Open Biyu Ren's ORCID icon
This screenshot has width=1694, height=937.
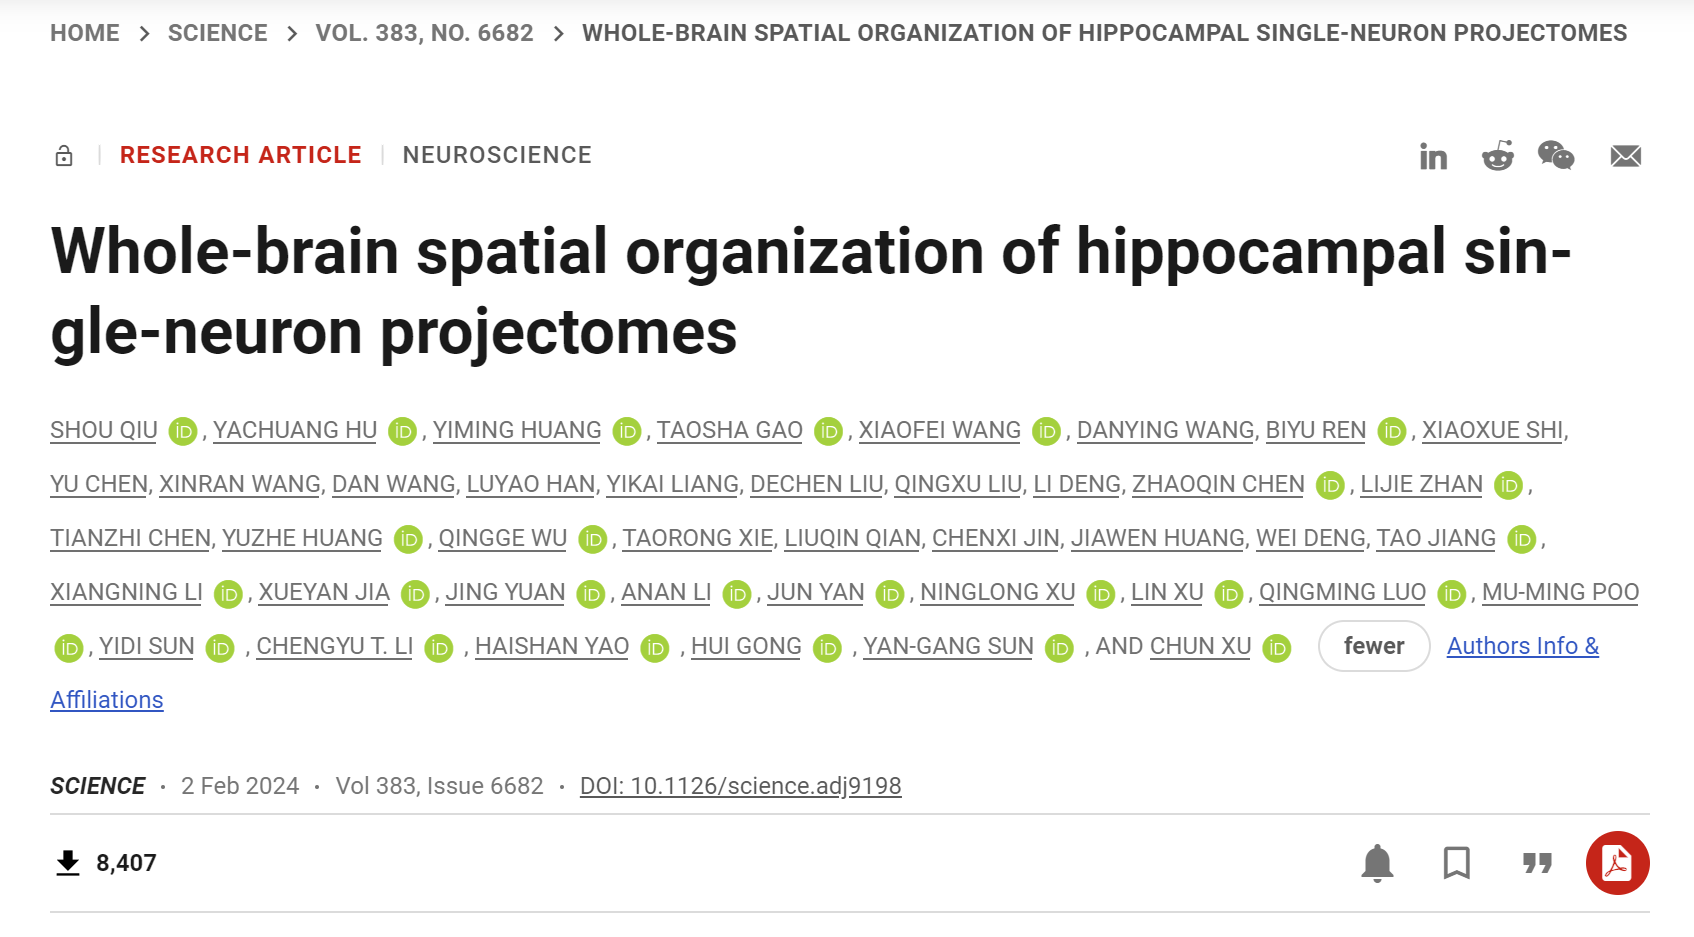coord(1392,431)
